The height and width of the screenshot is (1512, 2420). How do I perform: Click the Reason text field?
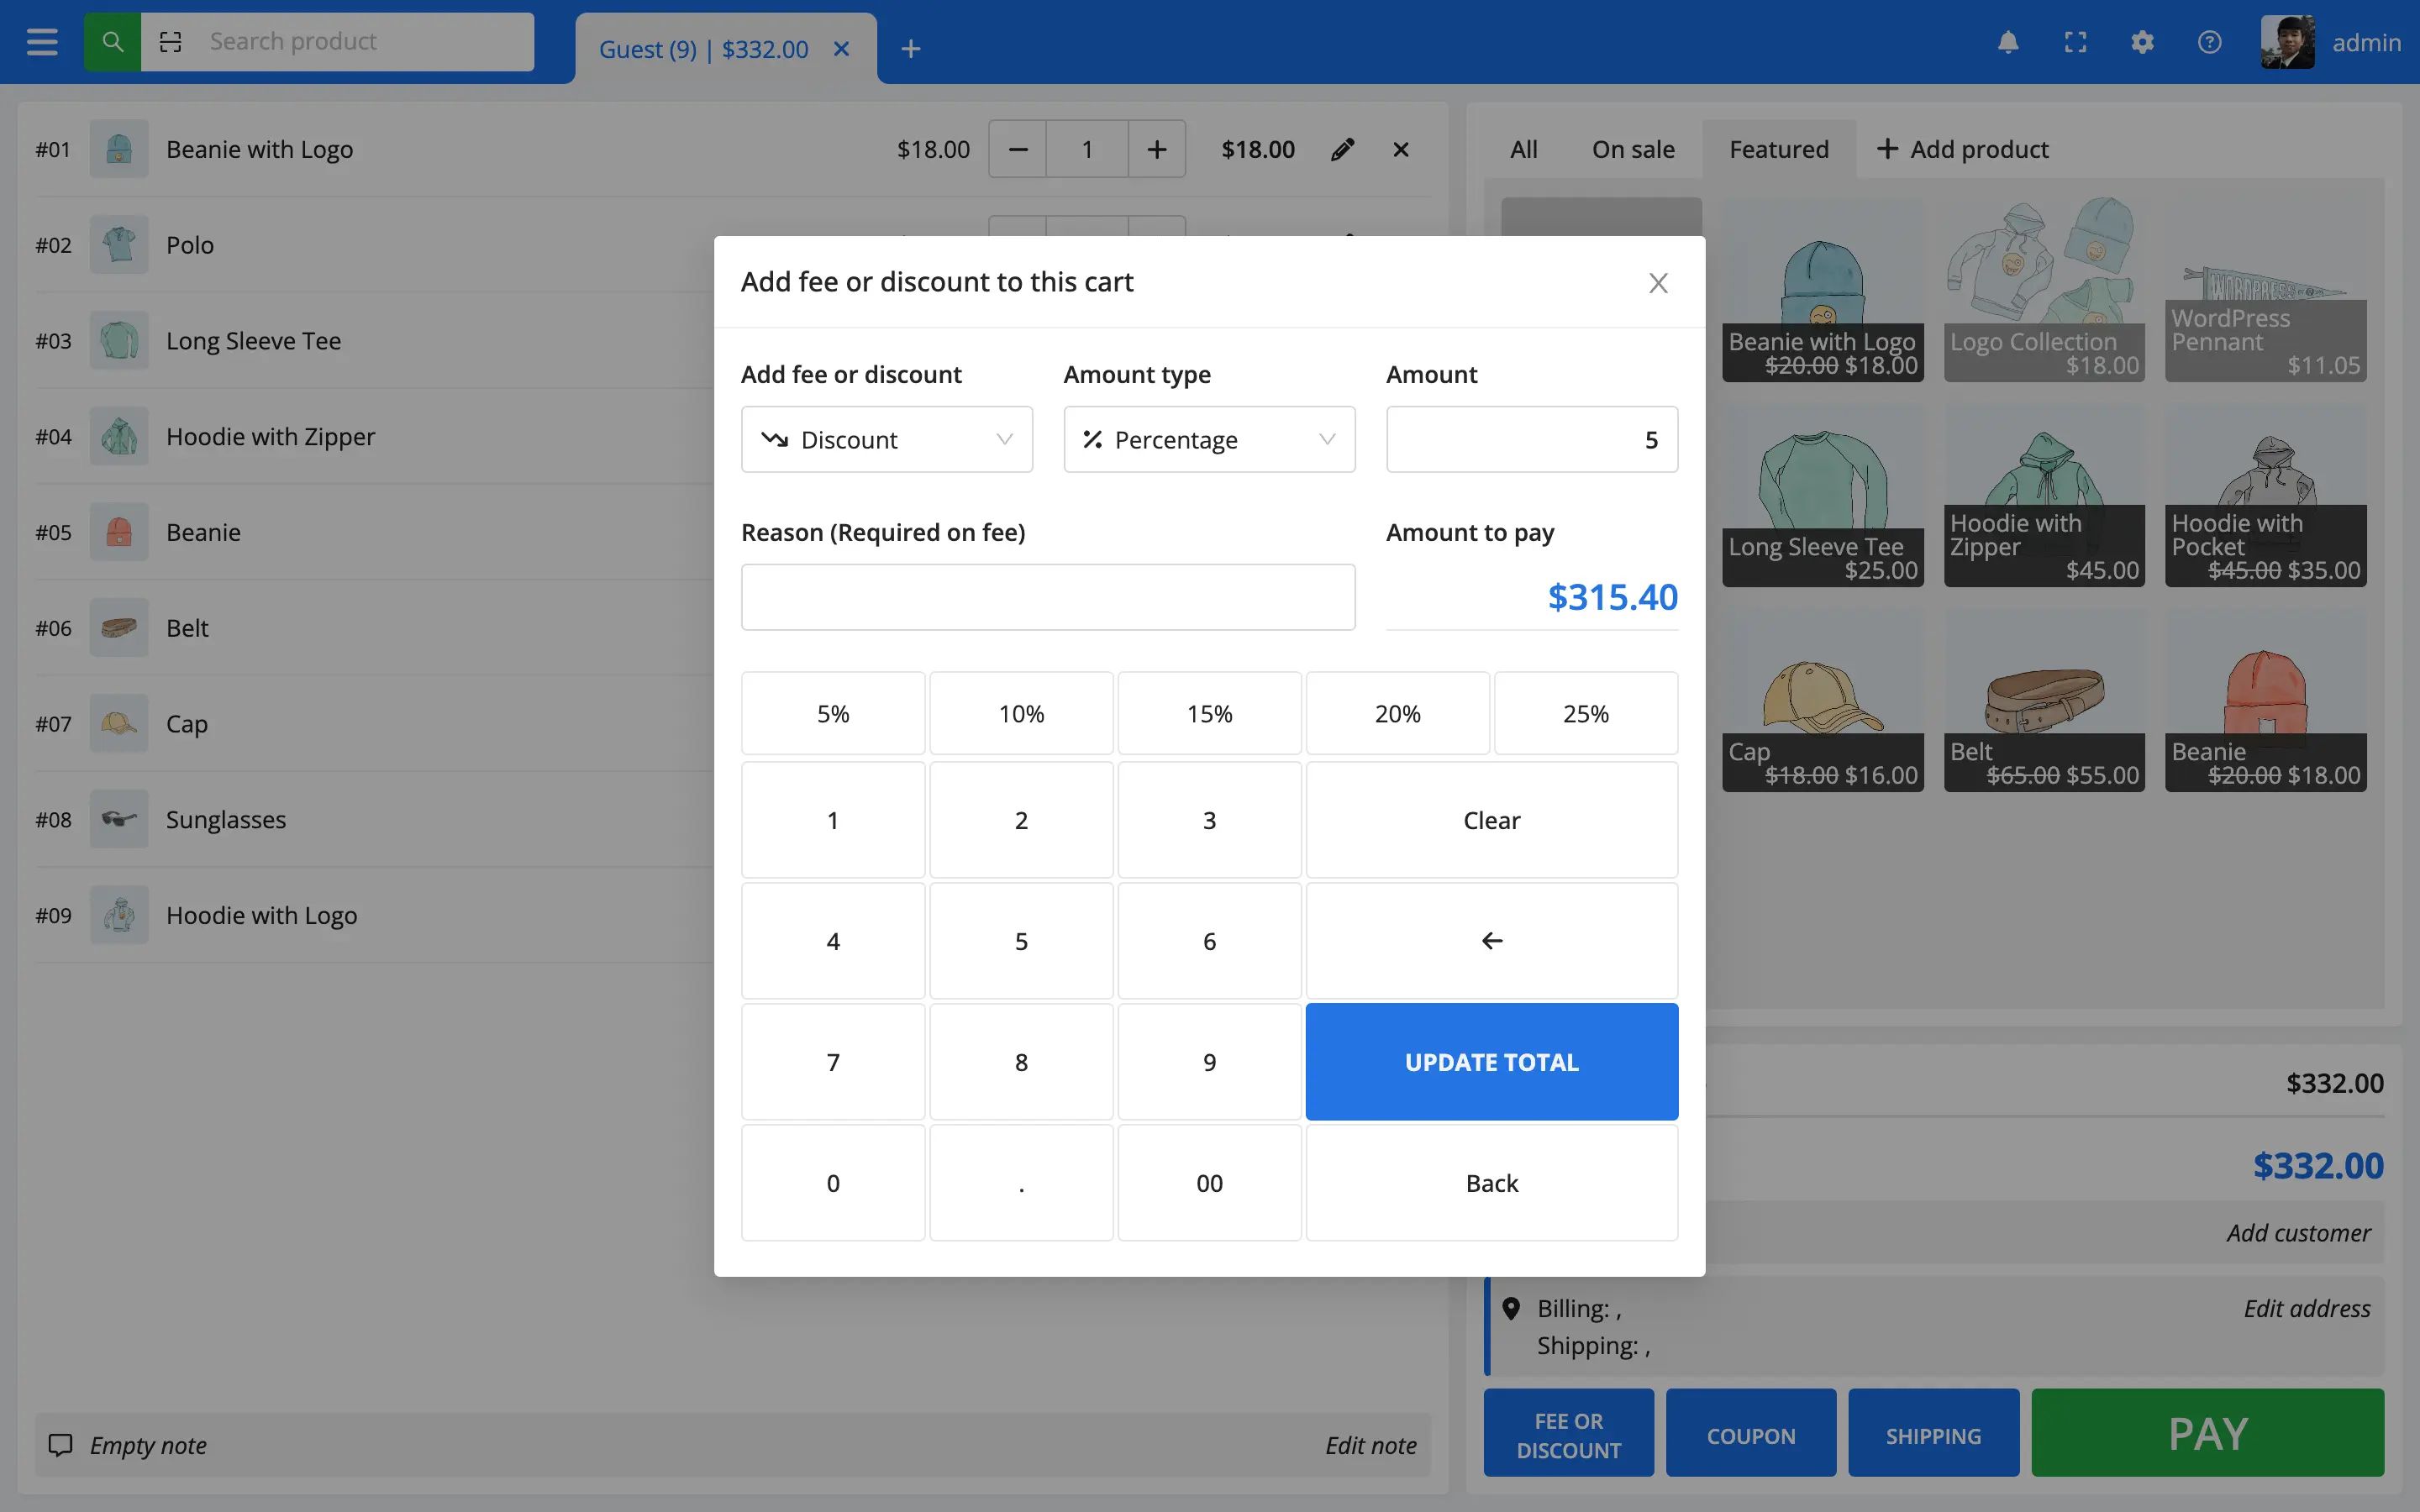(x=1047, y=597)
